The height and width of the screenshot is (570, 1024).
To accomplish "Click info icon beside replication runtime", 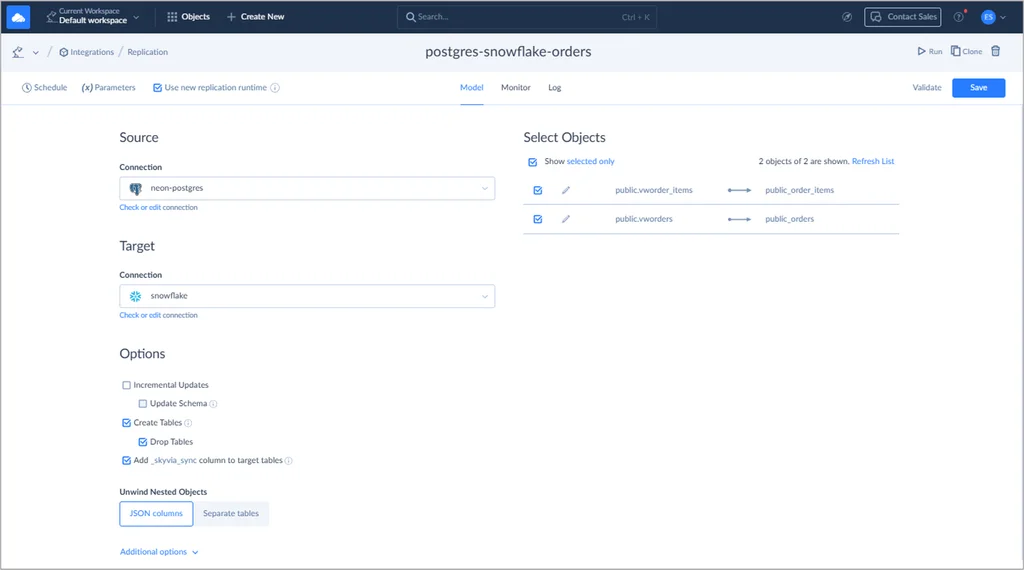I will 275,87.
